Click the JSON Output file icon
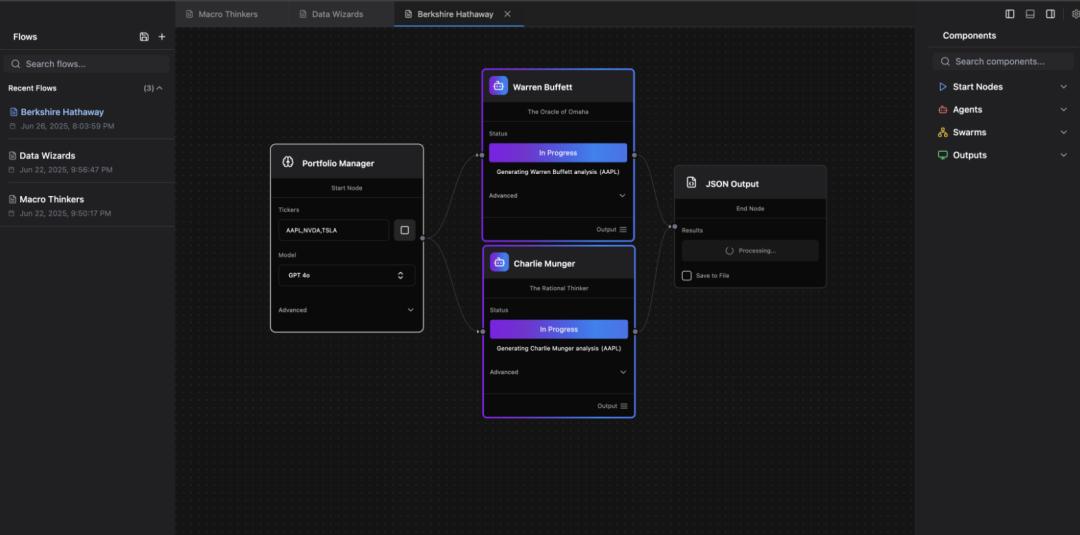Viewport: 1080px width, 535px height. [x=692, y=182]
